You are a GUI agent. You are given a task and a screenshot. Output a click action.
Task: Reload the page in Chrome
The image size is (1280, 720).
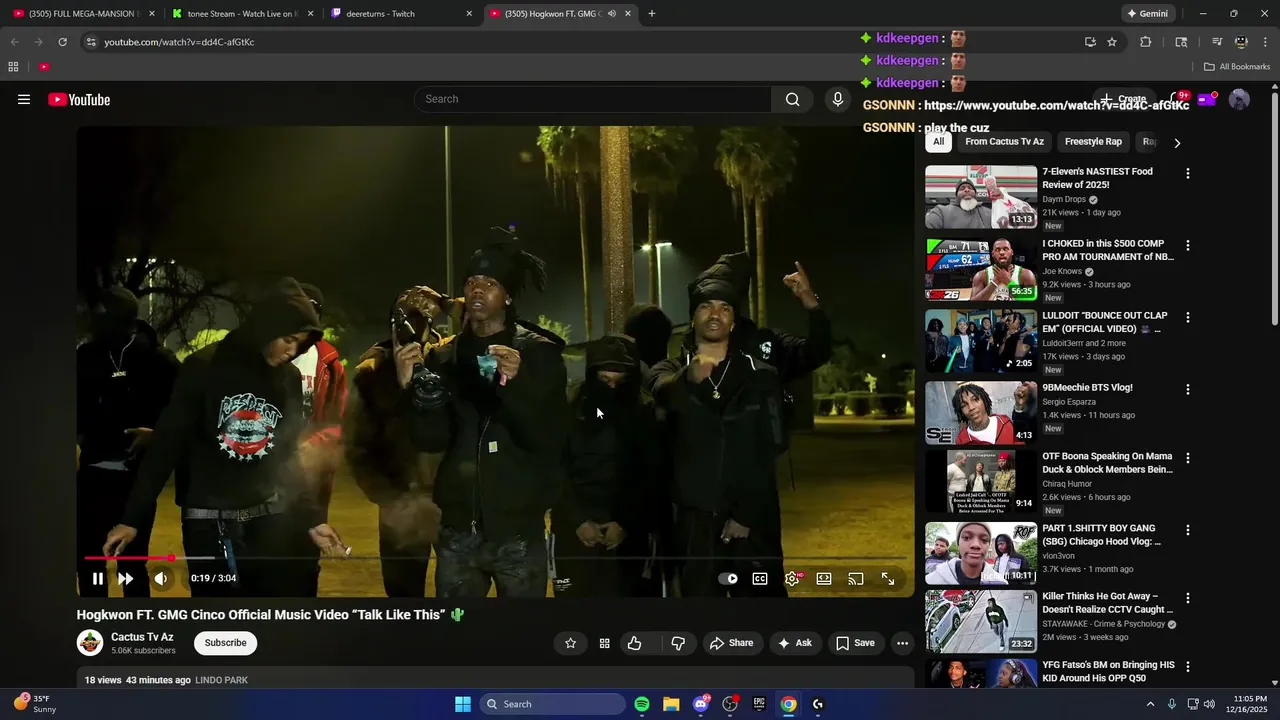click(x=62, y=42)
